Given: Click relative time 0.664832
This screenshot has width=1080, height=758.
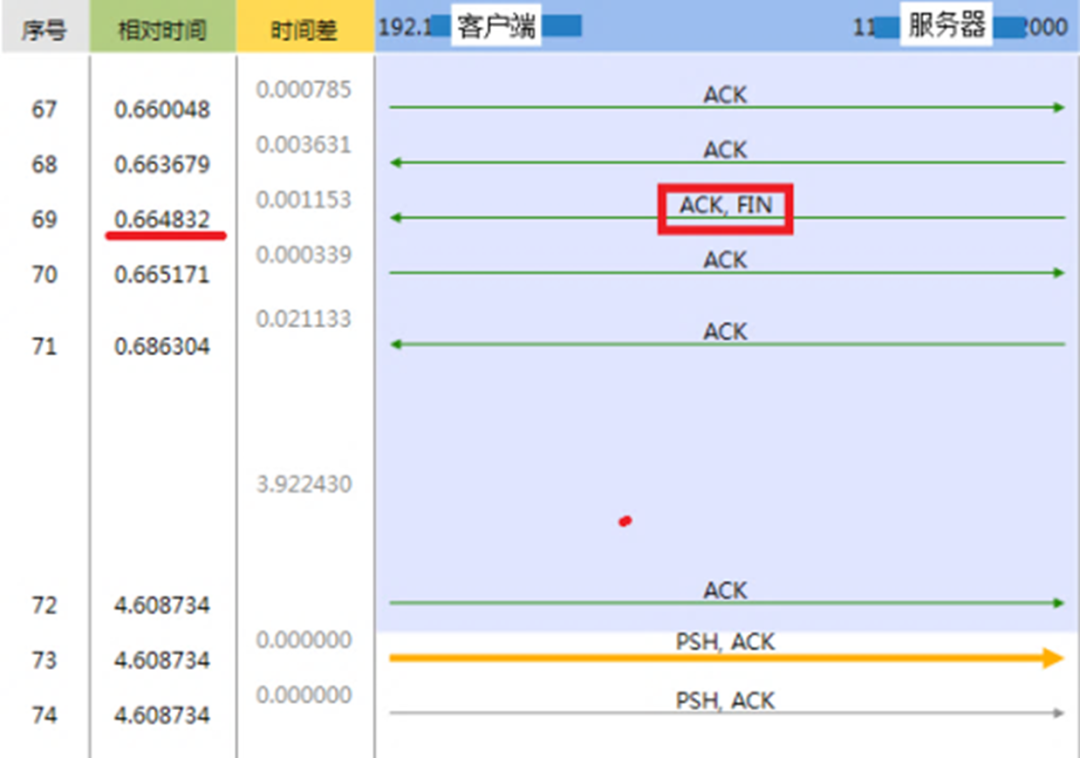Looking at the screenshot, I should pyautogui.click(x=162, y=220).
